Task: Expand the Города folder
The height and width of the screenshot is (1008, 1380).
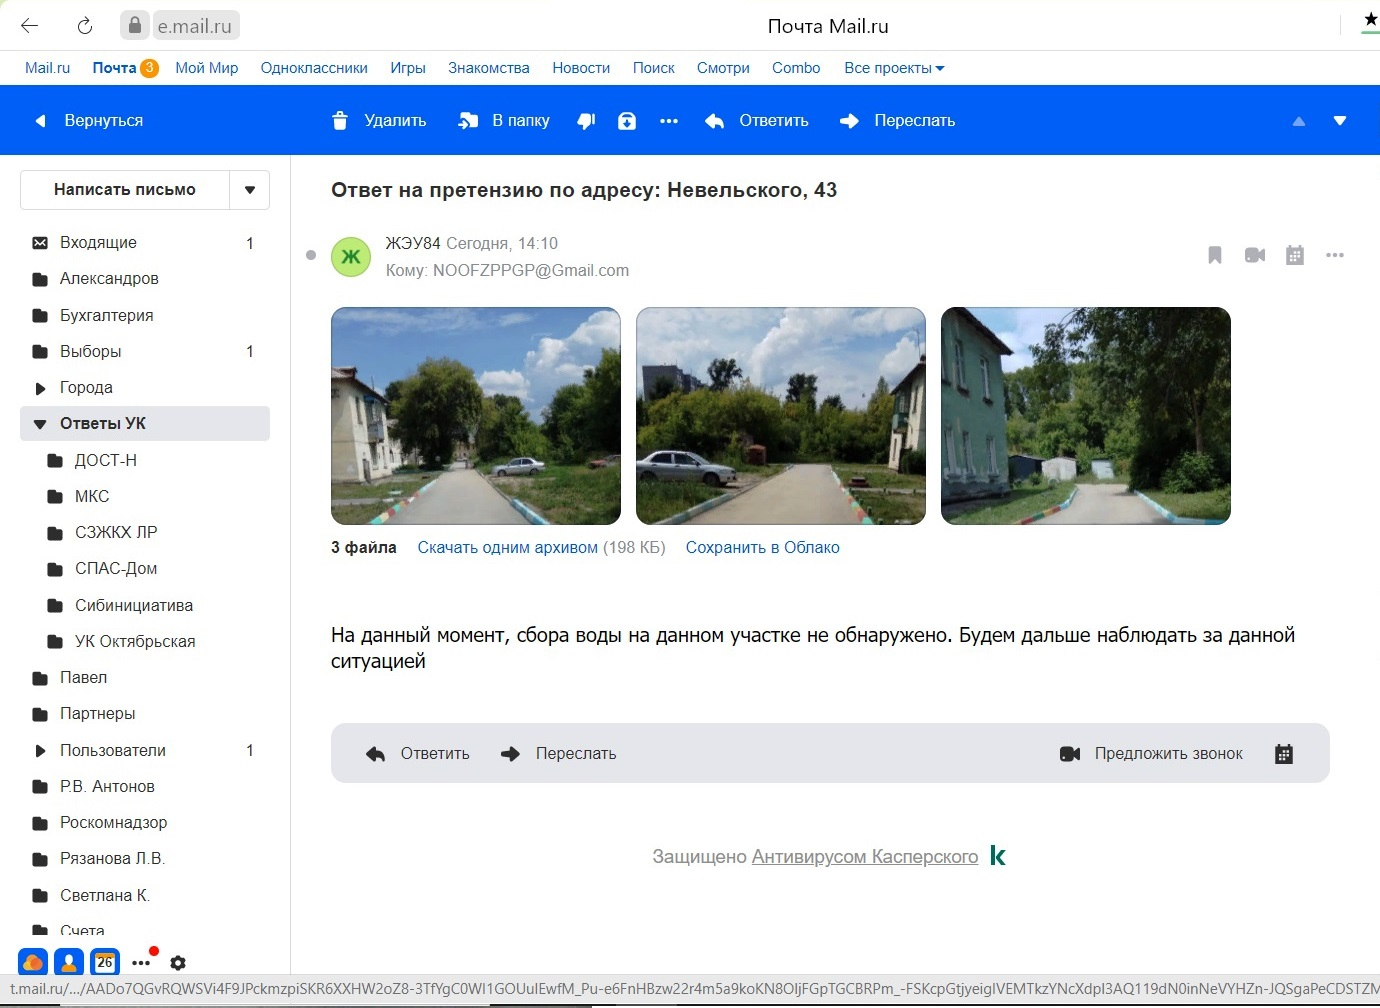Action: click(x=40, y=388)
